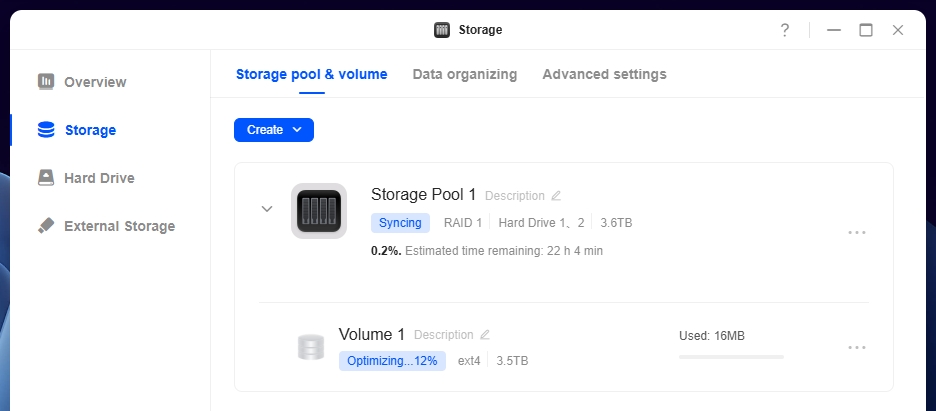Open External Storage in the sidebar
This screenshot has height=411, width=936.
tap(119, 226)
